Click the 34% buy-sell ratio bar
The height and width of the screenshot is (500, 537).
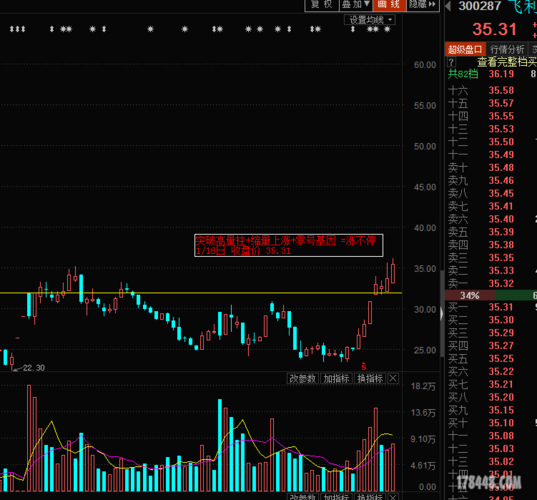470,295
